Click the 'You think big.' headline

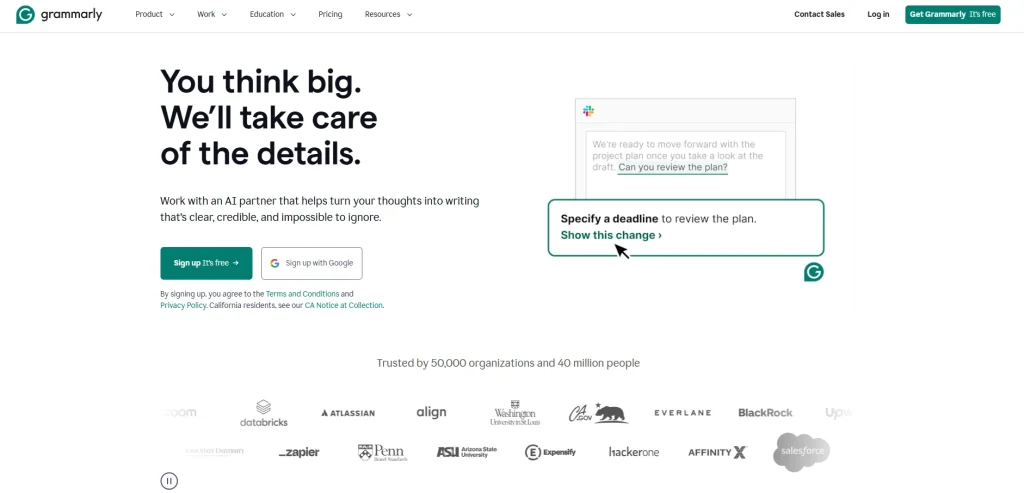(261, 82)
